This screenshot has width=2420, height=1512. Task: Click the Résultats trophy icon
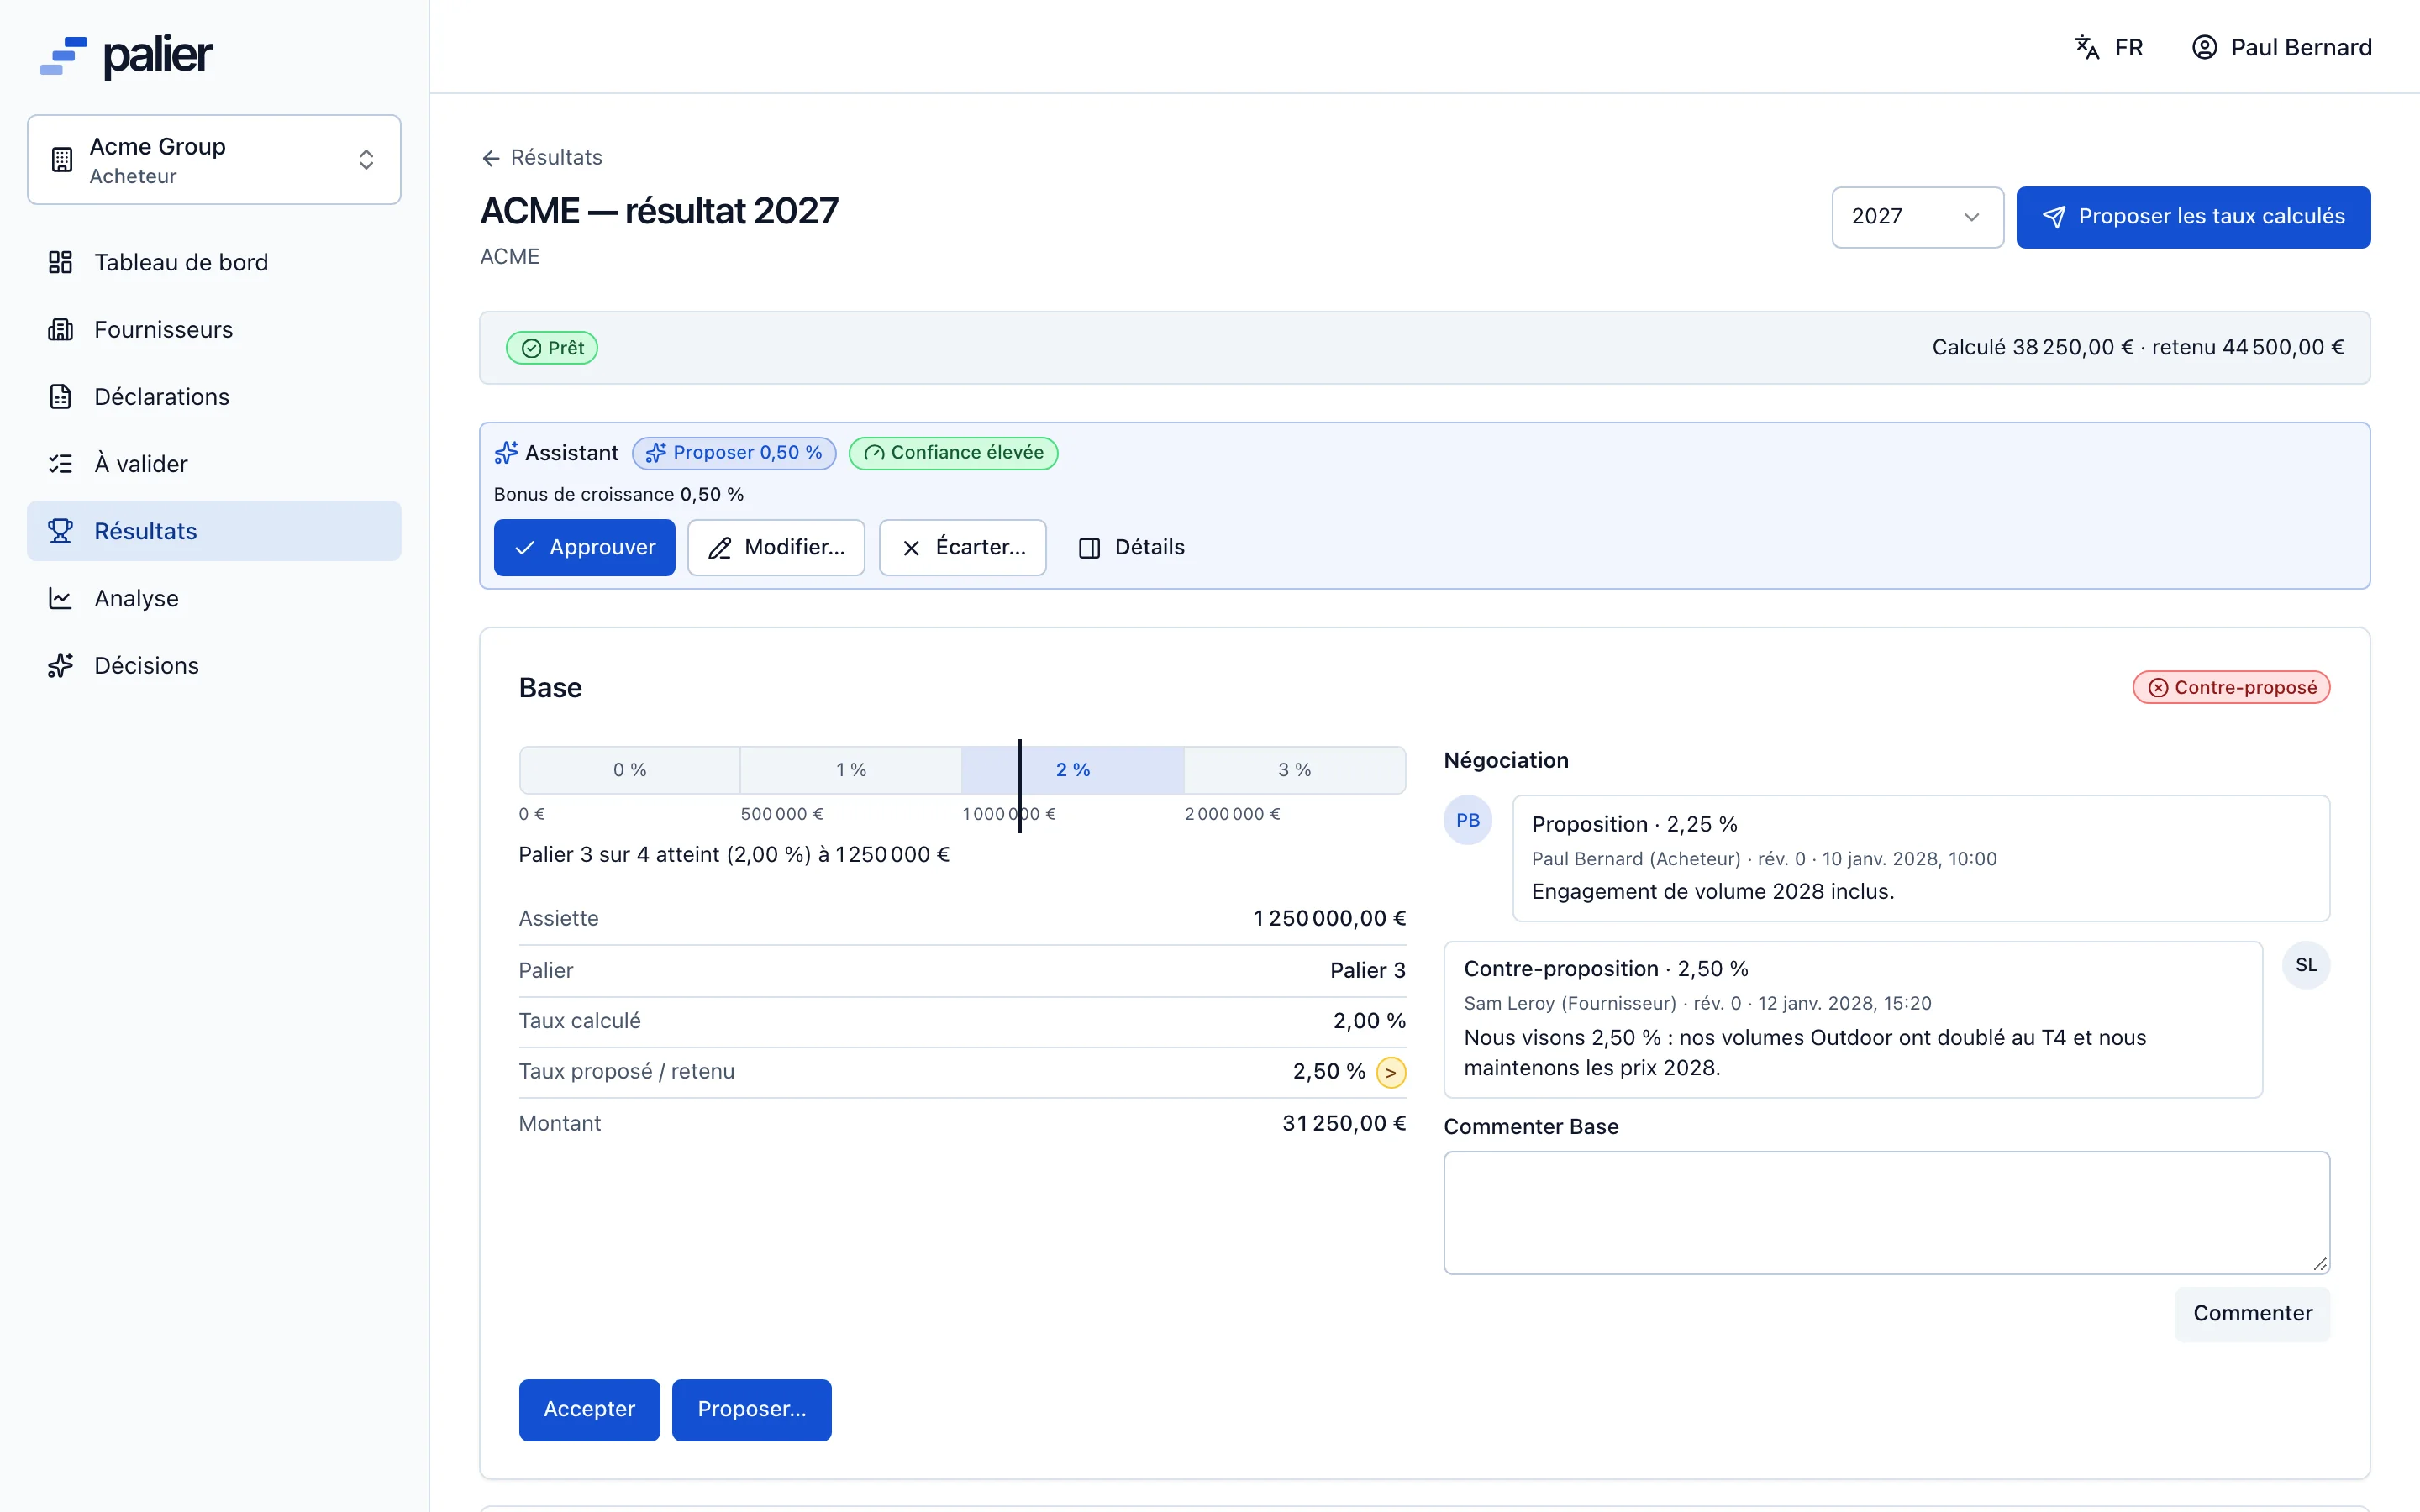tap(61, 531)
